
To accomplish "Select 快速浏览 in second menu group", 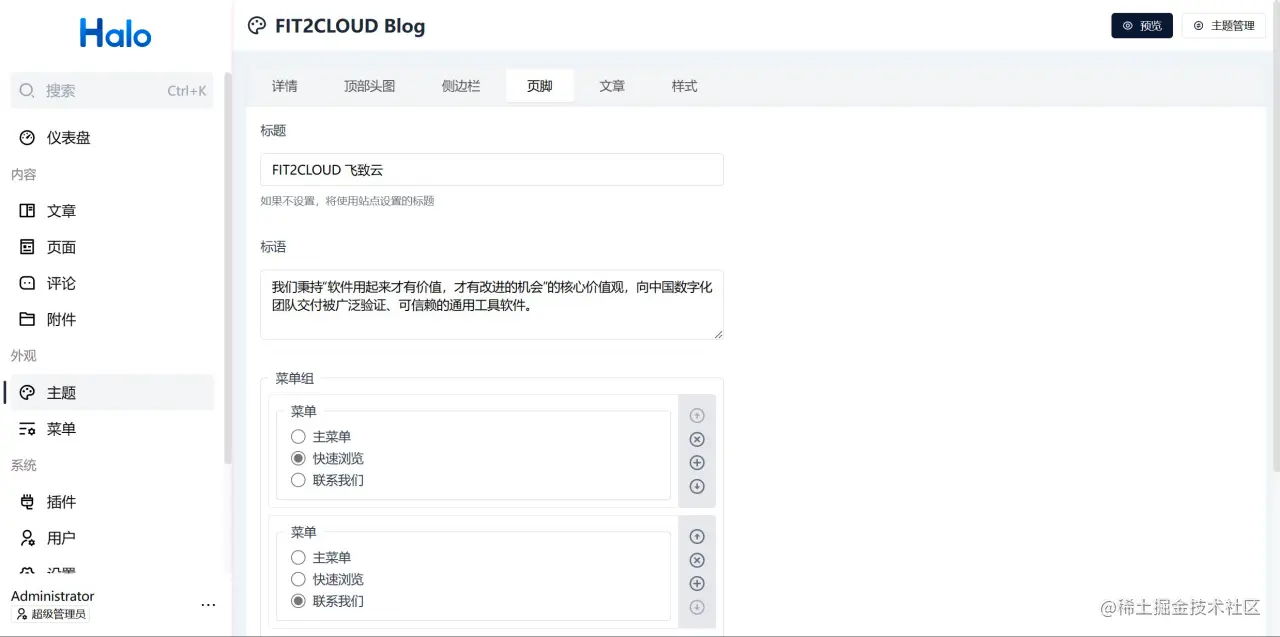I will (298, 579).
